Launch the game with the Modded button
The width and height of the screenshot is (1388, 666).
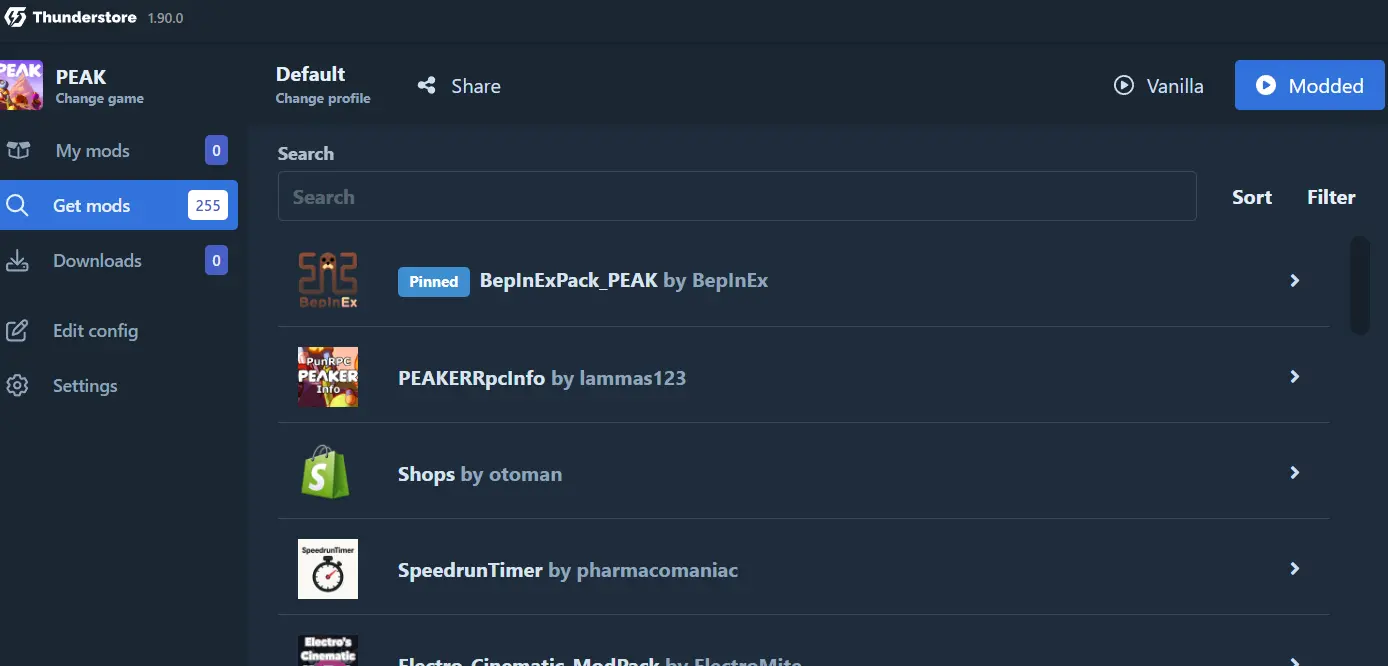[x=1310, y=85]
